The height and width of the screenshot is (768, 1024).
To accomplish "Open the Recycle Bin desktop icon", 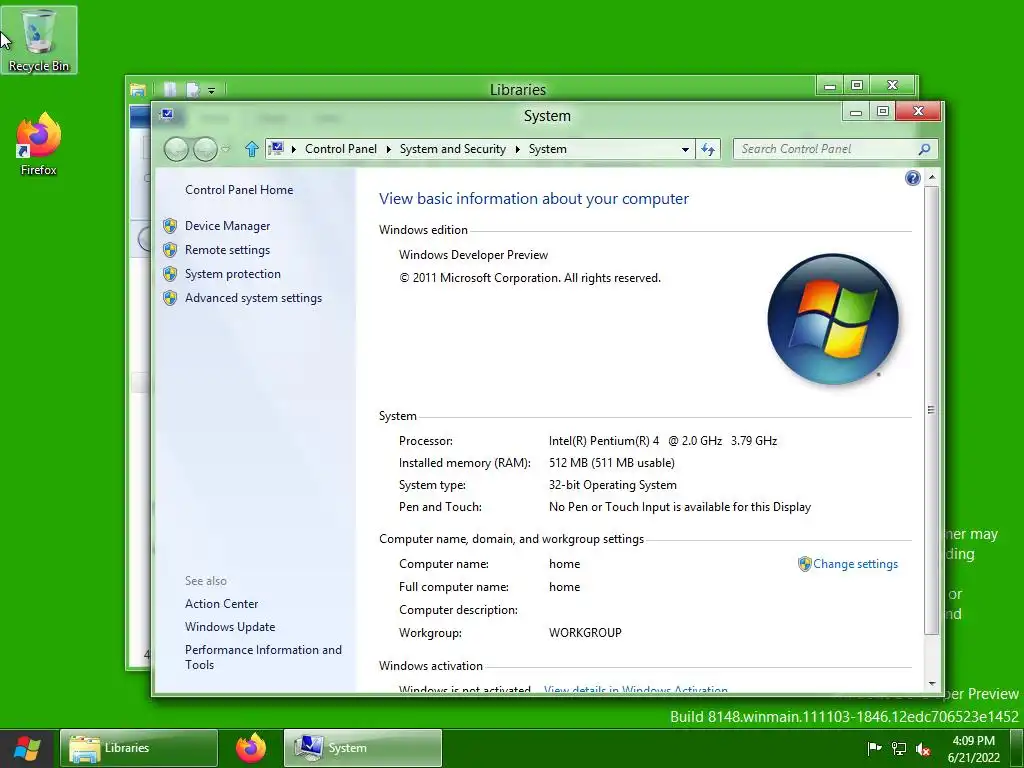I will (x=39, y=40).
